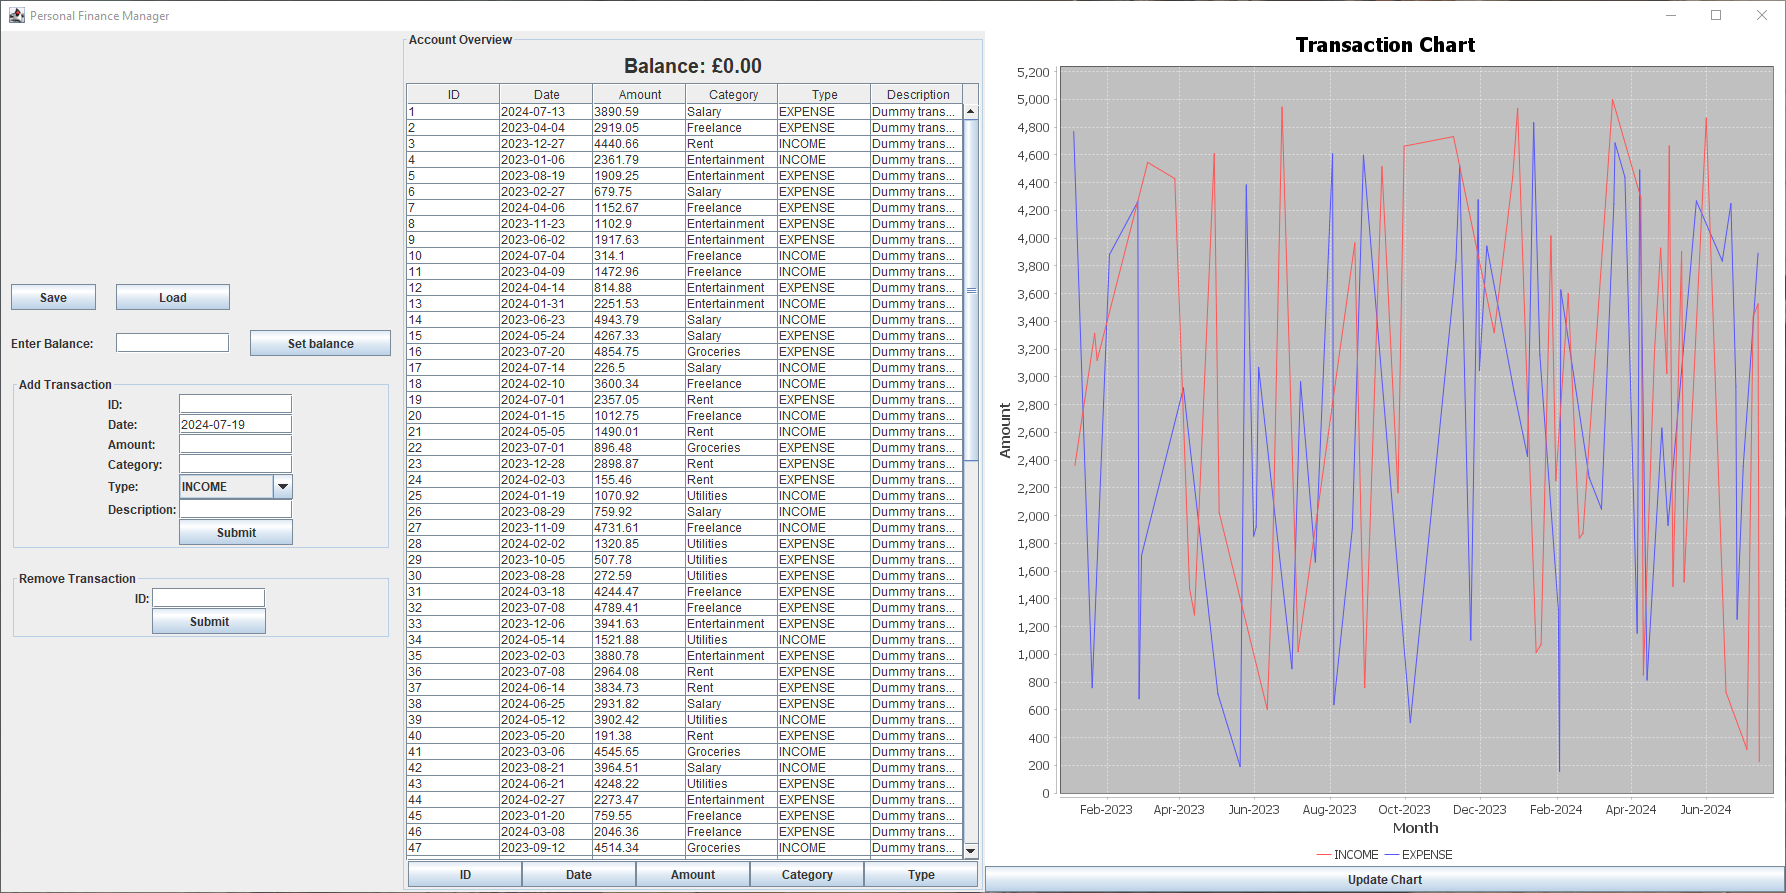Click the amount cell 2273.47
This screenshot has height=893, width=1786.
tap(639, 799)
